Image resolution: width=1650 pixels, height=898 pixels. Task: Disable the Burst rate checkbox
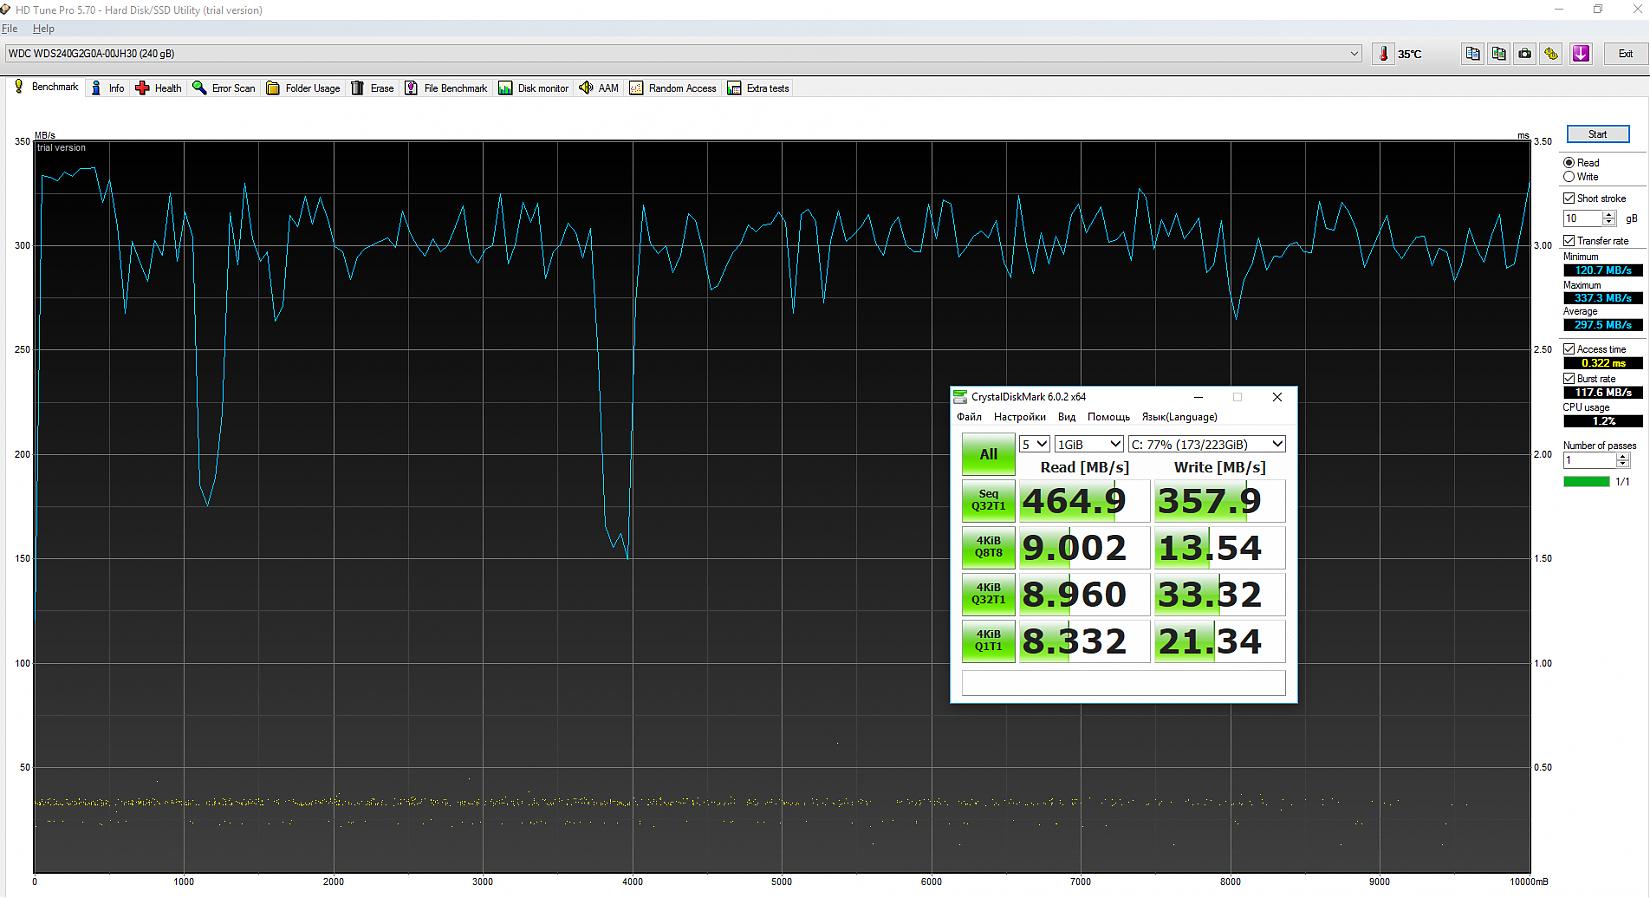click(x=1569, y=379)
